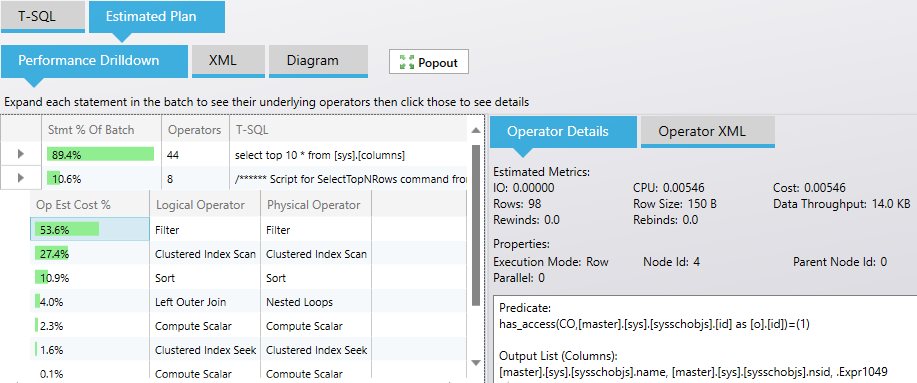The image size is (917, 383).
Task: Select the Estimated Plan tab
Action: coord(157,16)
